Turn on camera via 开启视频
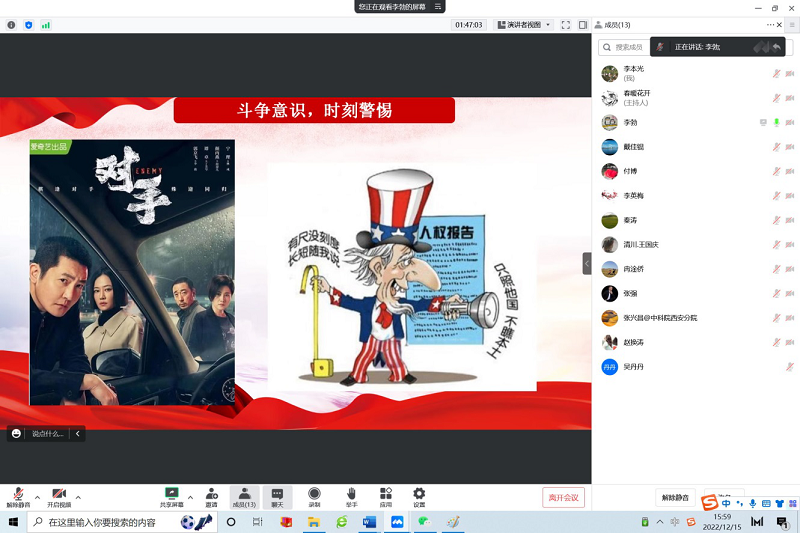This screenshot has height=533, width=800. pos(59,497)
